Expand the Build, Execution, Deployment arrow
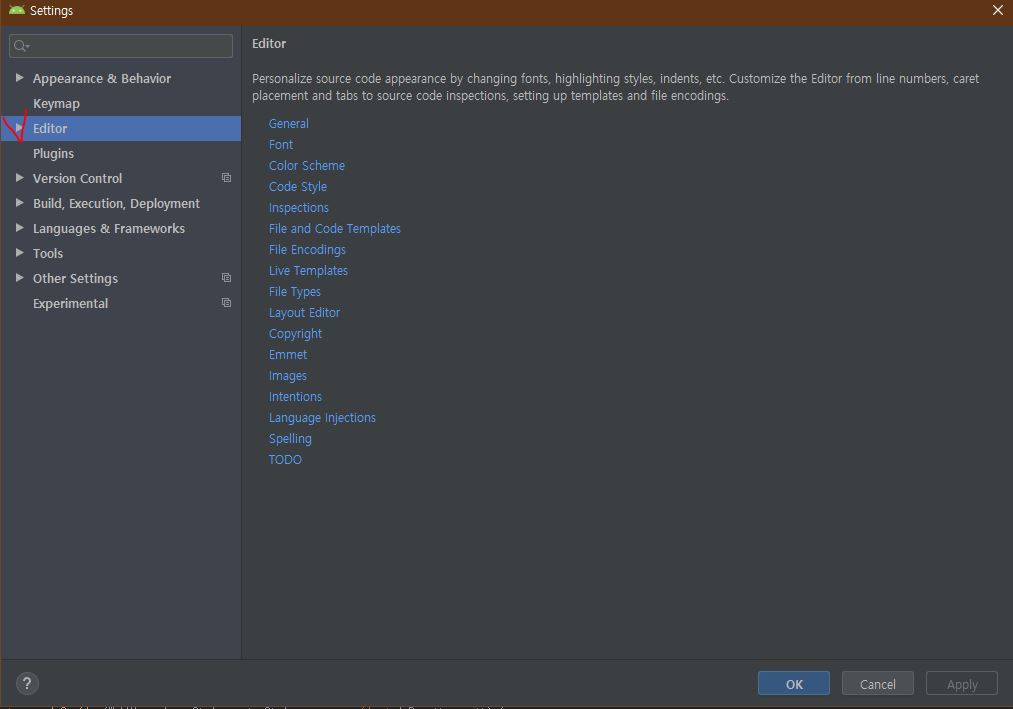The image size is (1013, 709). click(19, 203)
